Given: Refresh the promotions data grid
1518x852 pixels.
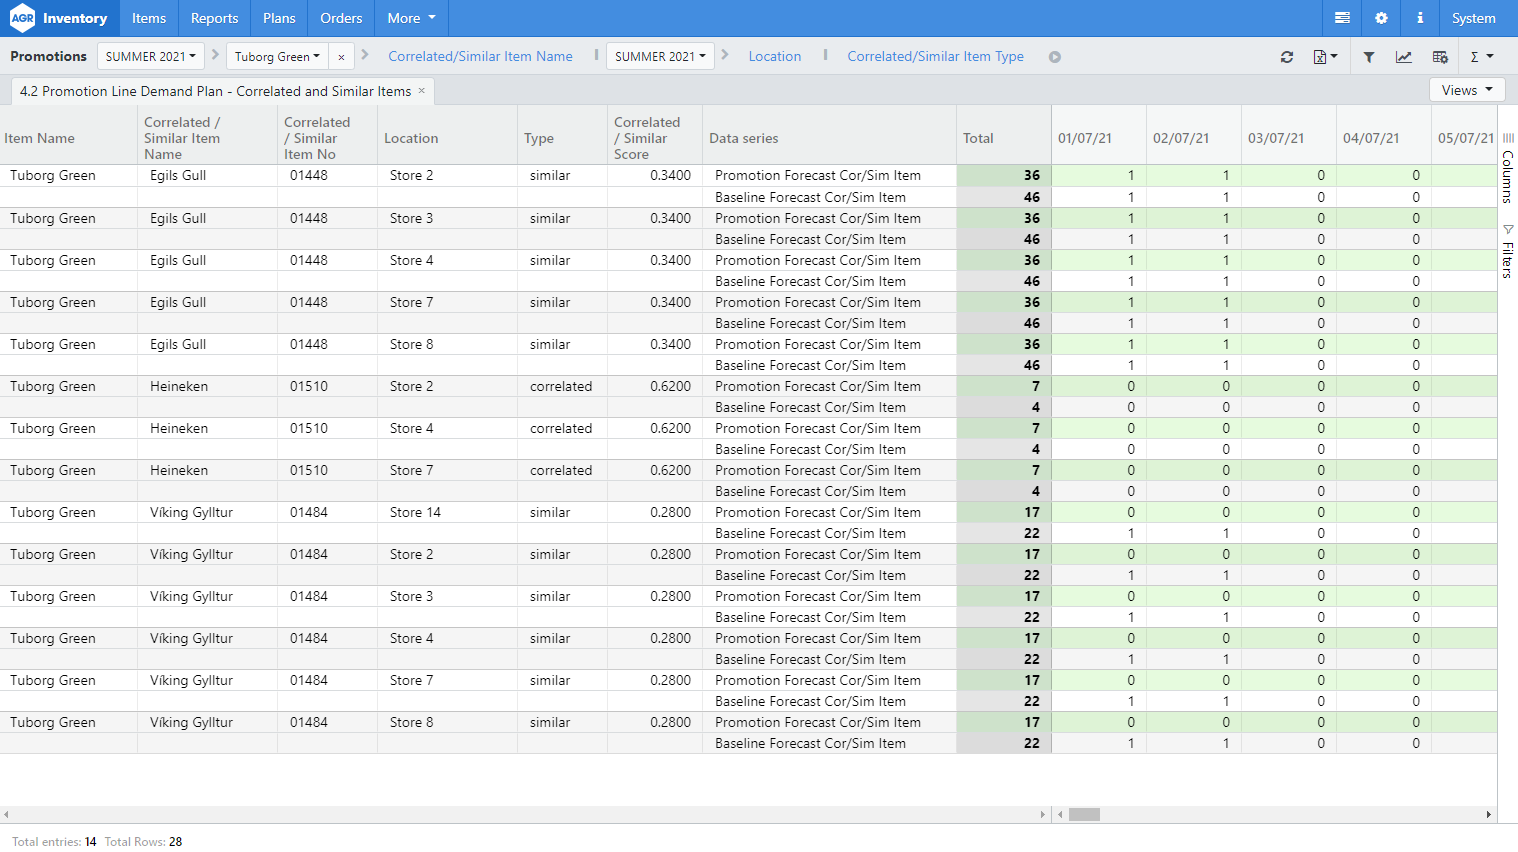Looking at the screenshot, I should (x=1287, y=57).
